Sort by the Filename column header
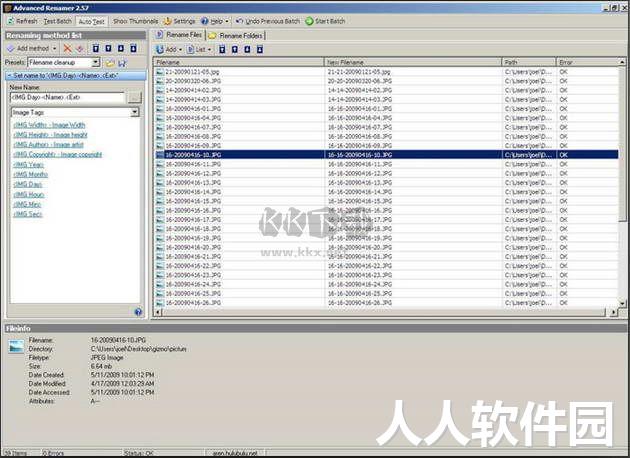 (x=239, y=62)
